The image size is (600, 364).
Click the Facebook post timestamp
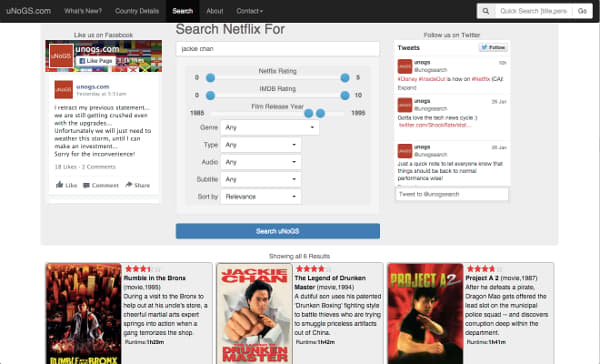(101, 94)
